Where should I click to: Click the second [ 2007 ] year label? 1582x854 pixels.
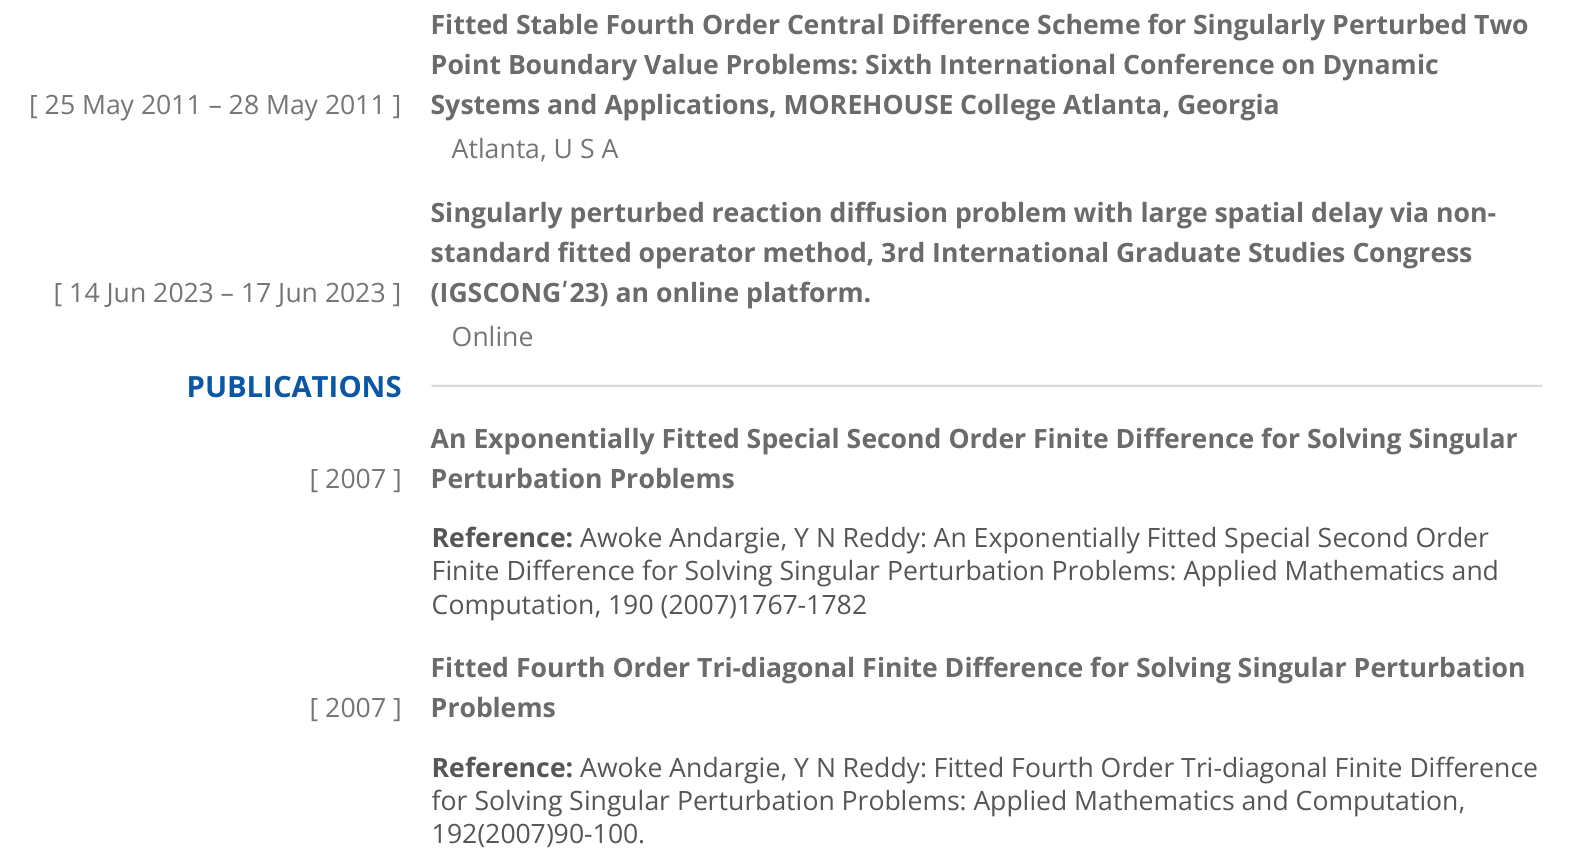point(355,708)
